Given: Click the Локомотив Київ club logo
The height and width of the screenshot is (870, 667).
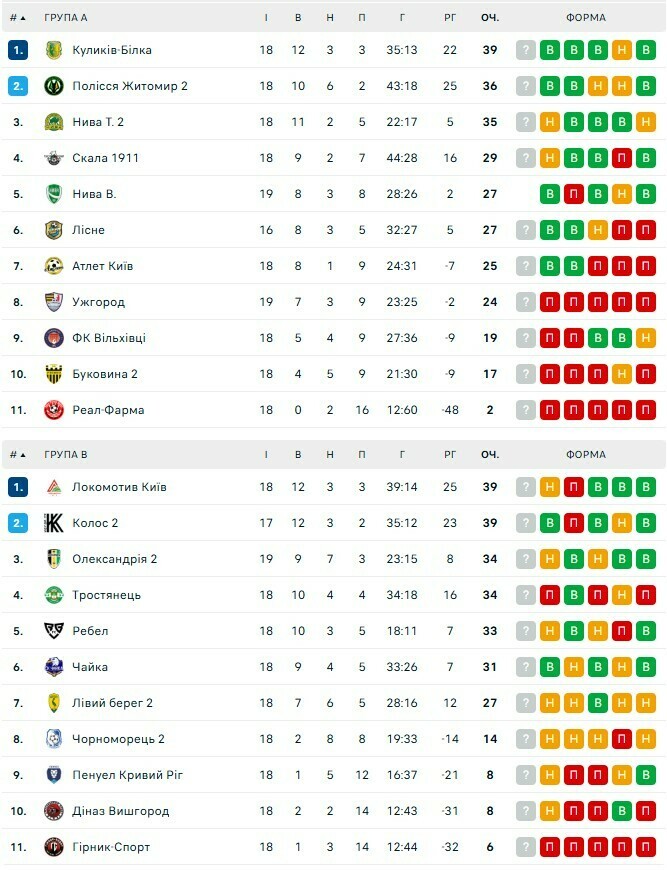Looking at the screenshot, I should (54, 487).
